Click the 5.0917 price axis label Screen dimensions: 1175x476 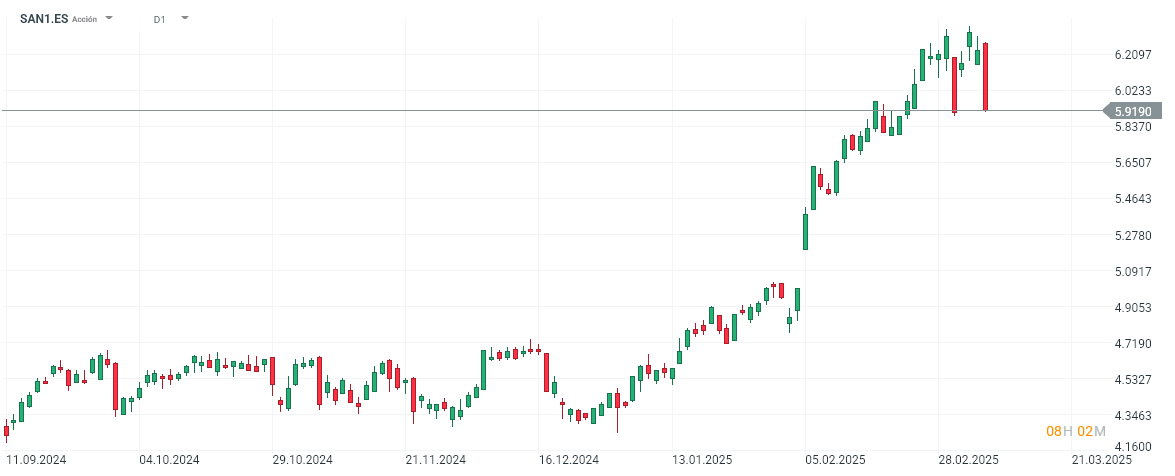point(1132,271)
